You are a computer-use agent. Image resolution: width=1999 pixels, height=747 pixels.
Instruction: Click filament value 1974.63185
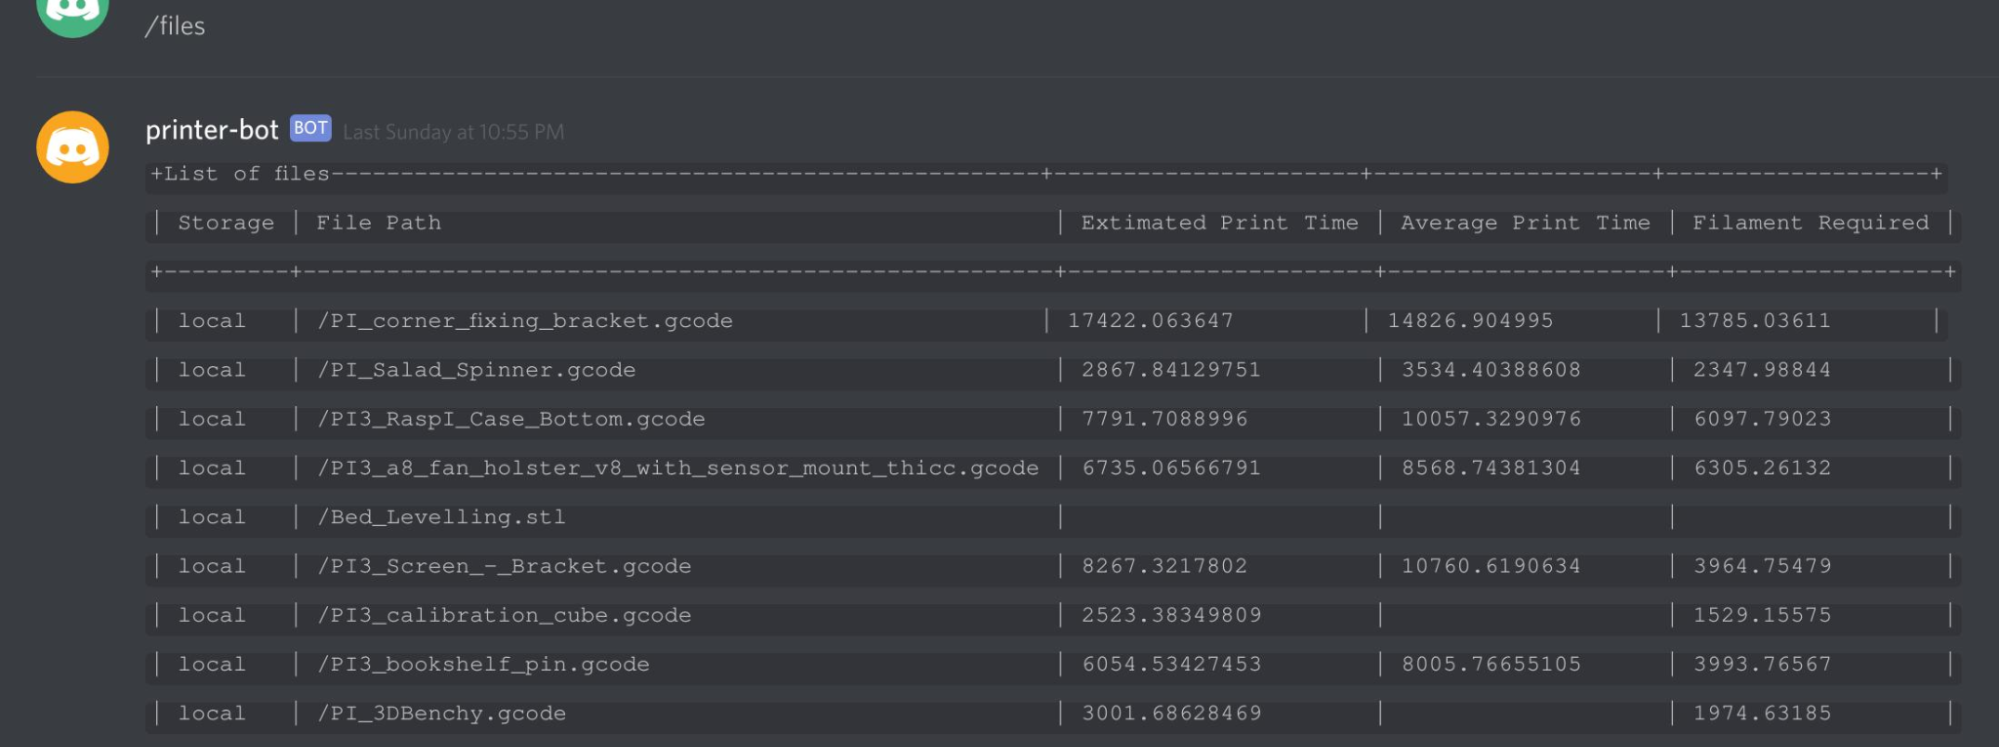click(x=1762, y=713)
